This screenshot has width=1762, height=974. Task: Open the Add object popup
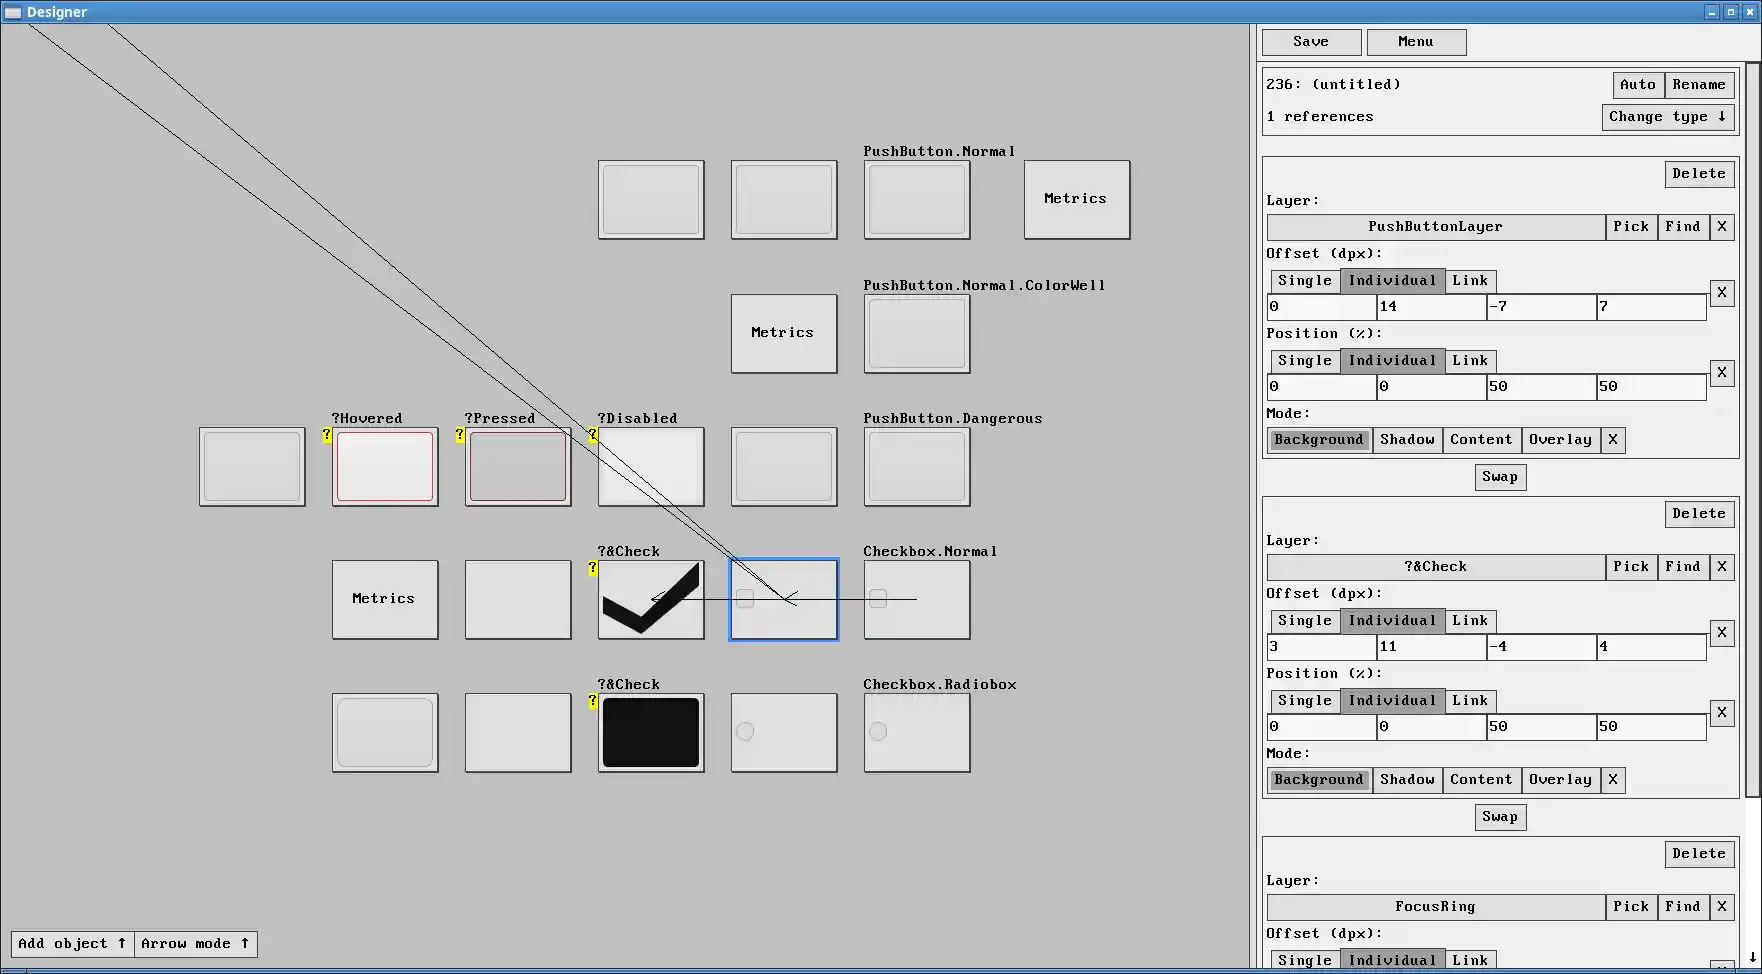pos(70,943)
